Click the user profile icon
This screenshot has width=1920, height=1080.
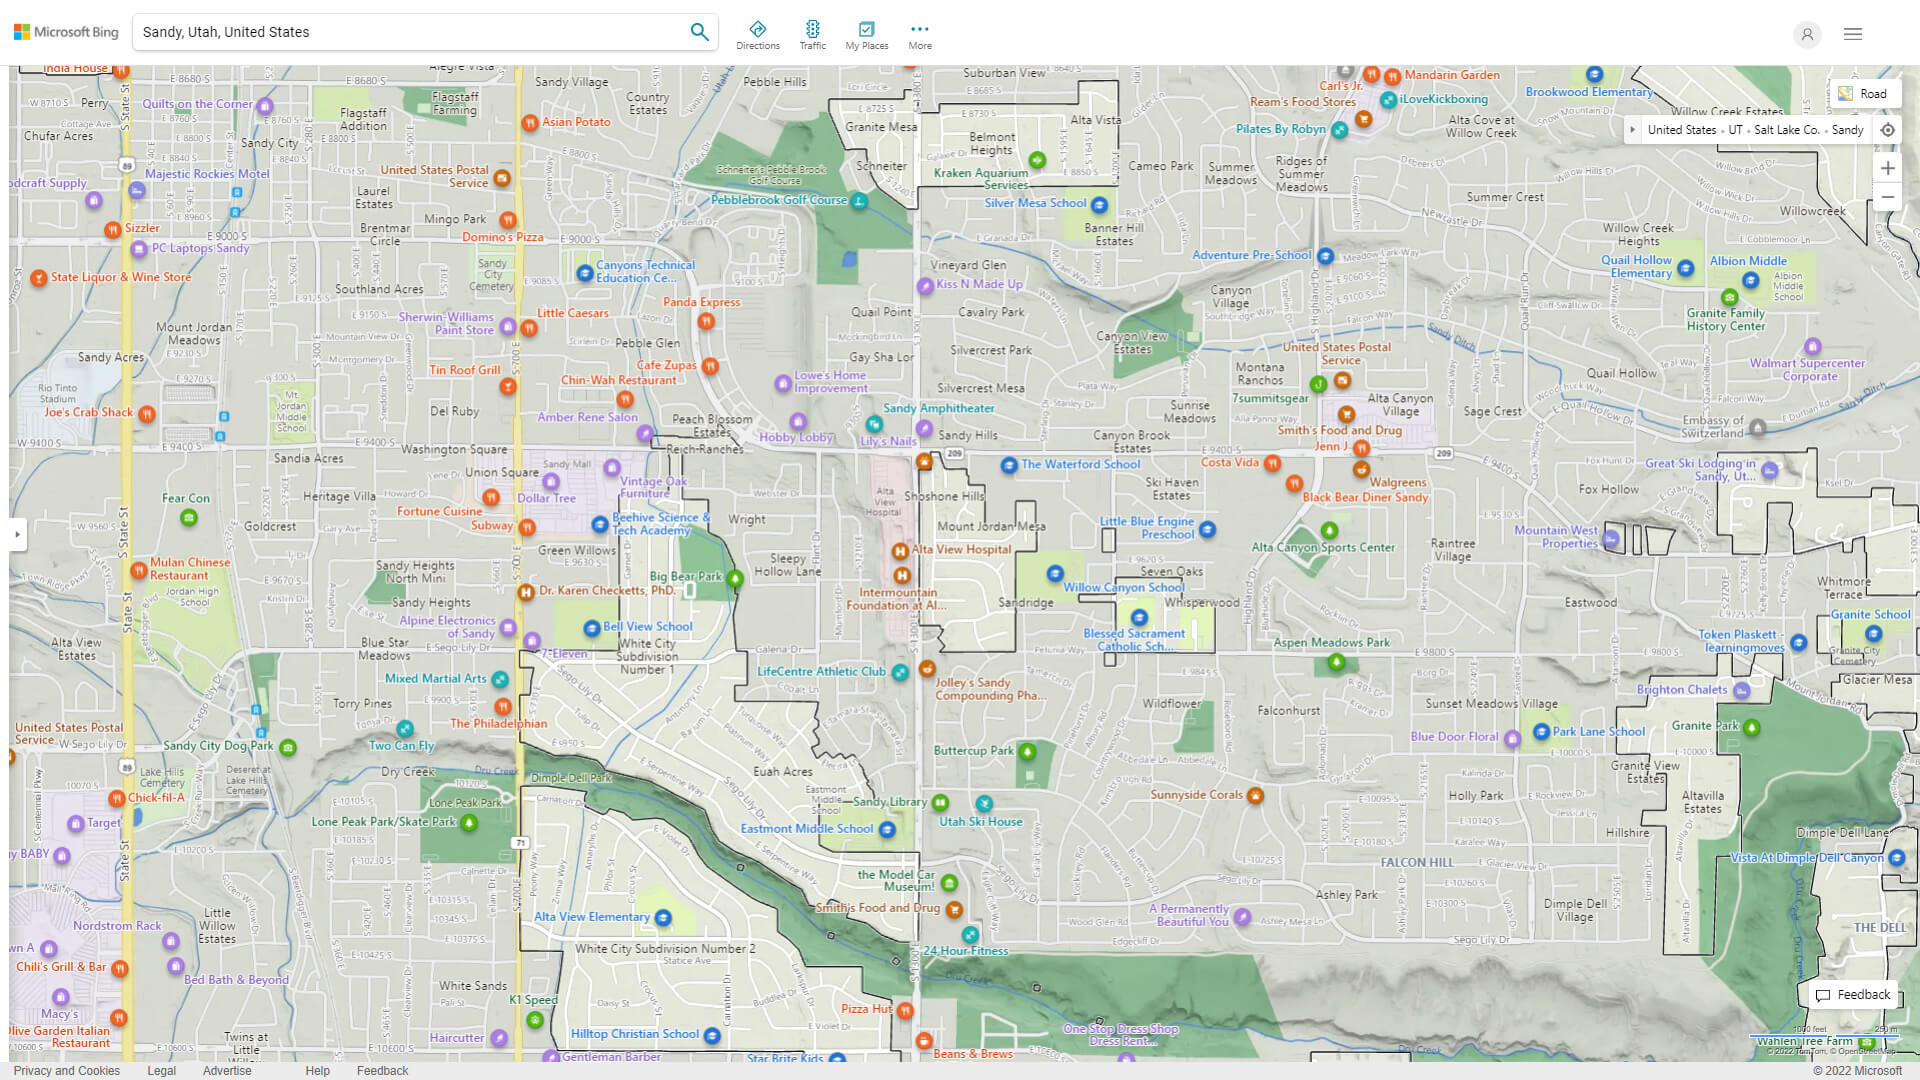click(1807, 34)
